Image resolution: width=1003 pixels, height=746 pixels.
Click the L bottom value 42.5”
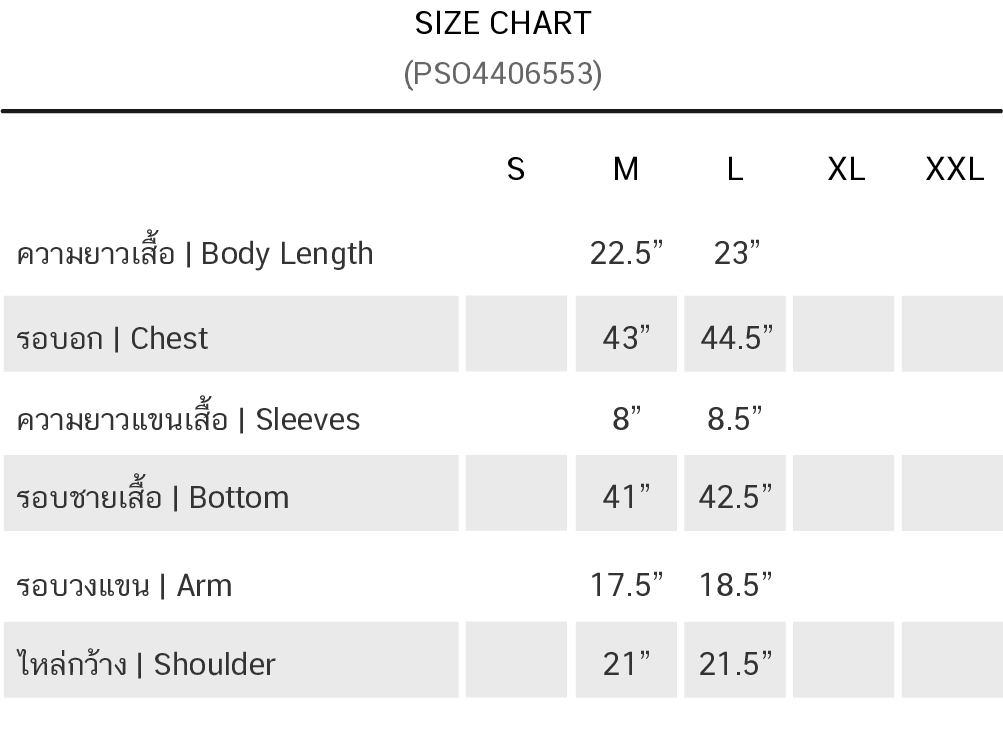pyautogui.click(x=736, y=497)
